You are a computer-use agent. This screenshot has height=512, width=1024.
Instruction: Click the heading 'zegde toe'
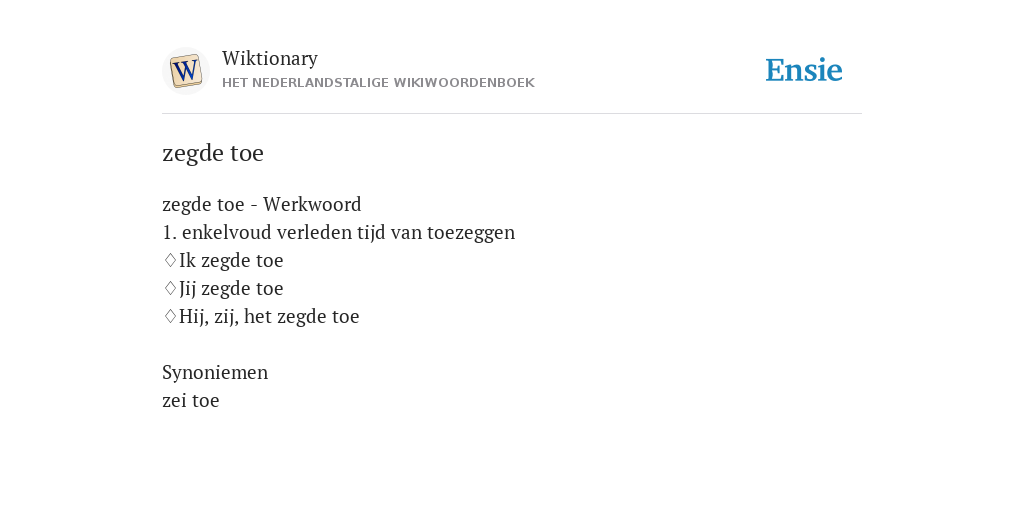point(213,153)
